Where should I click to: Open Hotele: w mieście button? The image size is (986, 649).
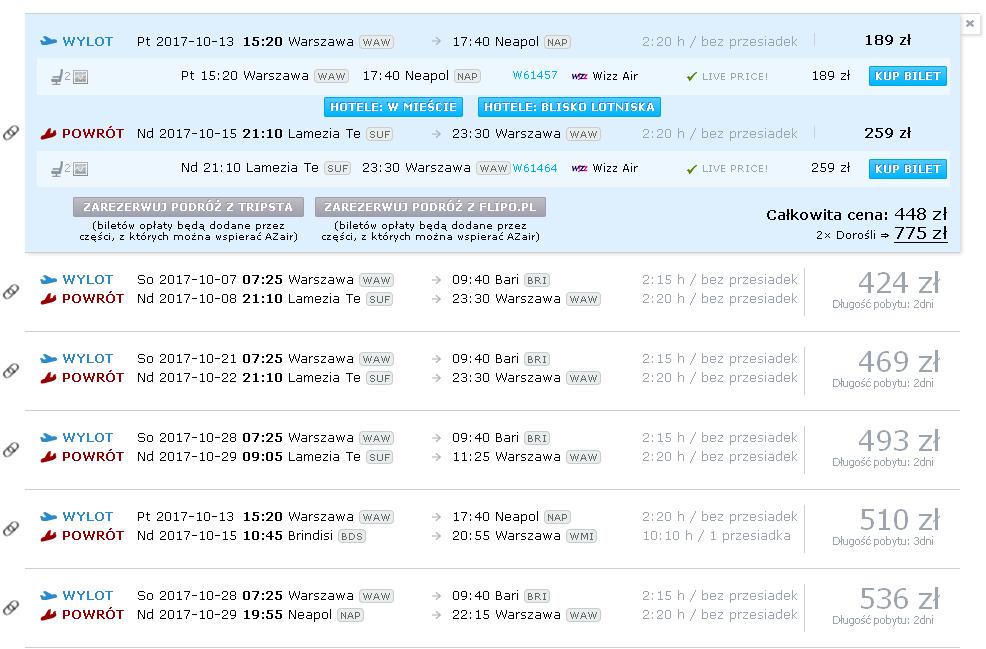(x=393, y=107)
